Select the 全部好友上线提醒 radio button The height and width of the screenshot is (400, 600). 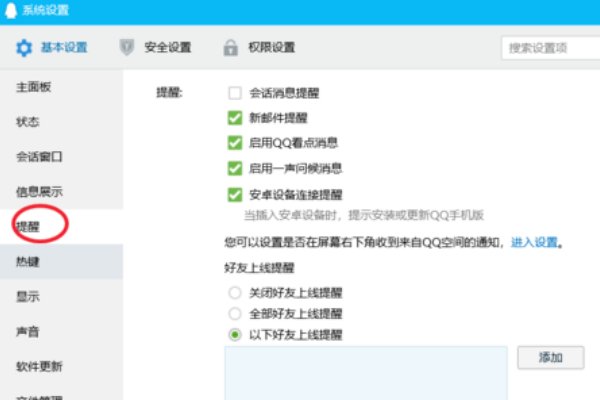235,314
